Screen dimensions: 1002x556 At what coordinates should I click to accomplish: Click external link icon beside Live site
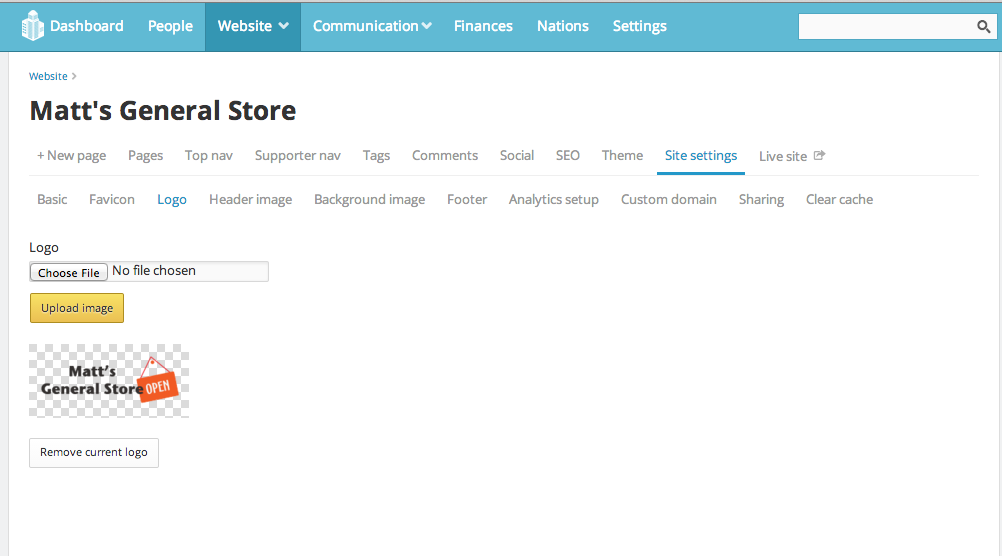(x=819, y=155)
